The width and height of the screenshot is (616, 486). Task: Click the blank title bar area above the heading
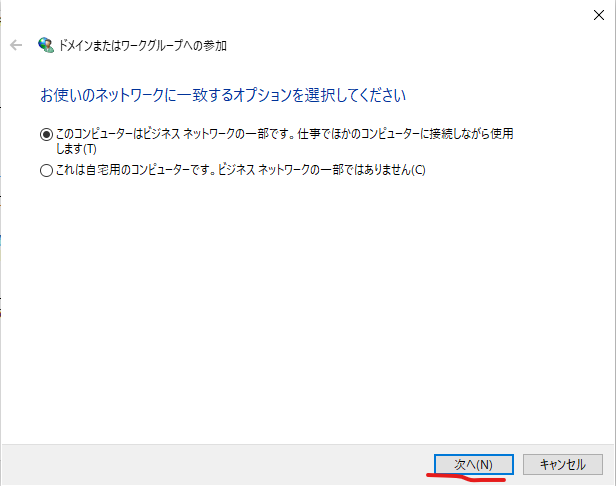(300, 14)
